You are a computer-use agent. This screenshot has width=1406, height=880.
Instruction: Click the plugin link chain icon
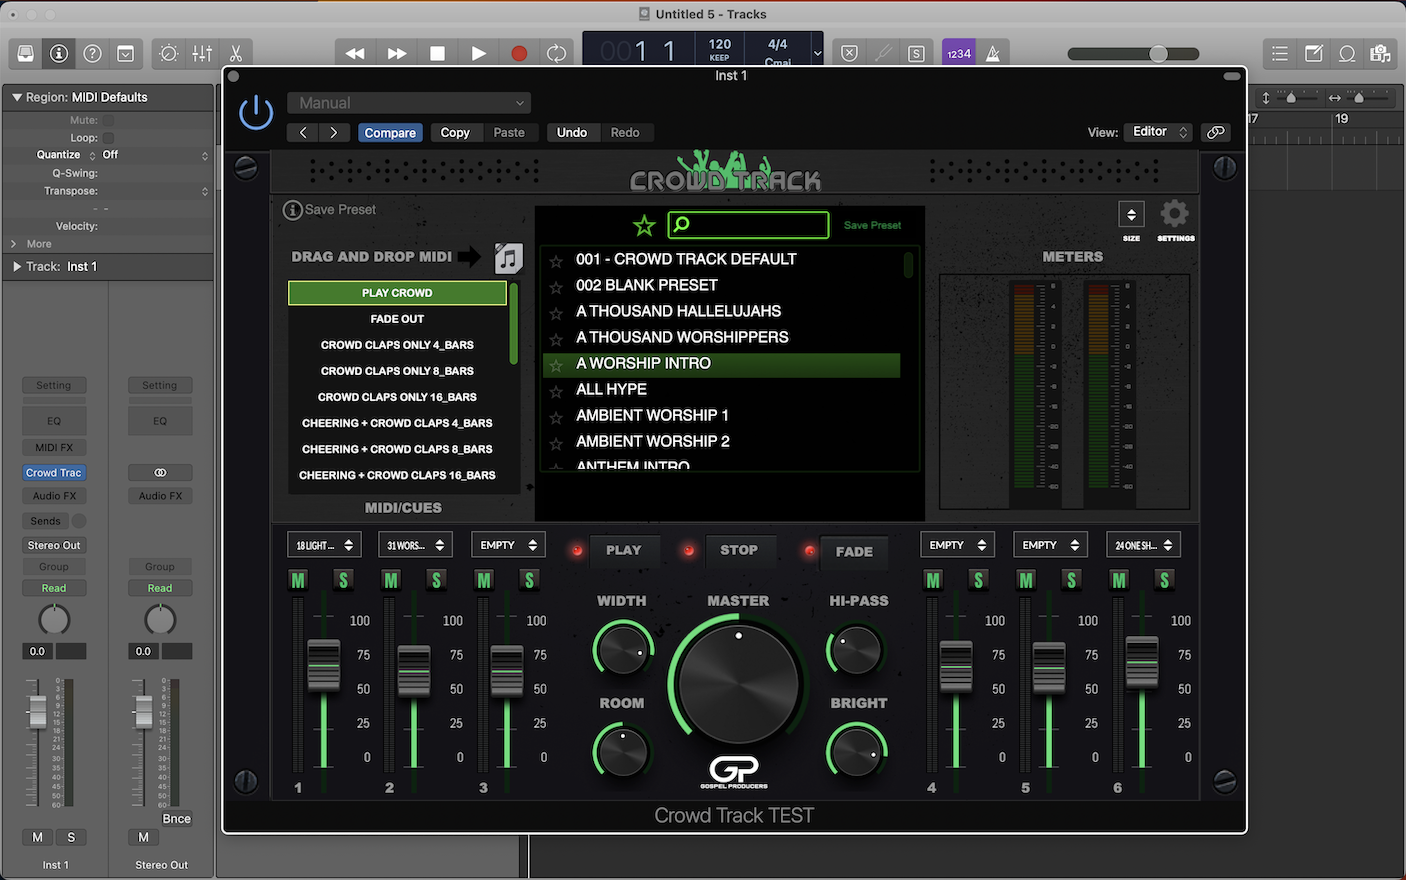click(x=1216, y=132)
